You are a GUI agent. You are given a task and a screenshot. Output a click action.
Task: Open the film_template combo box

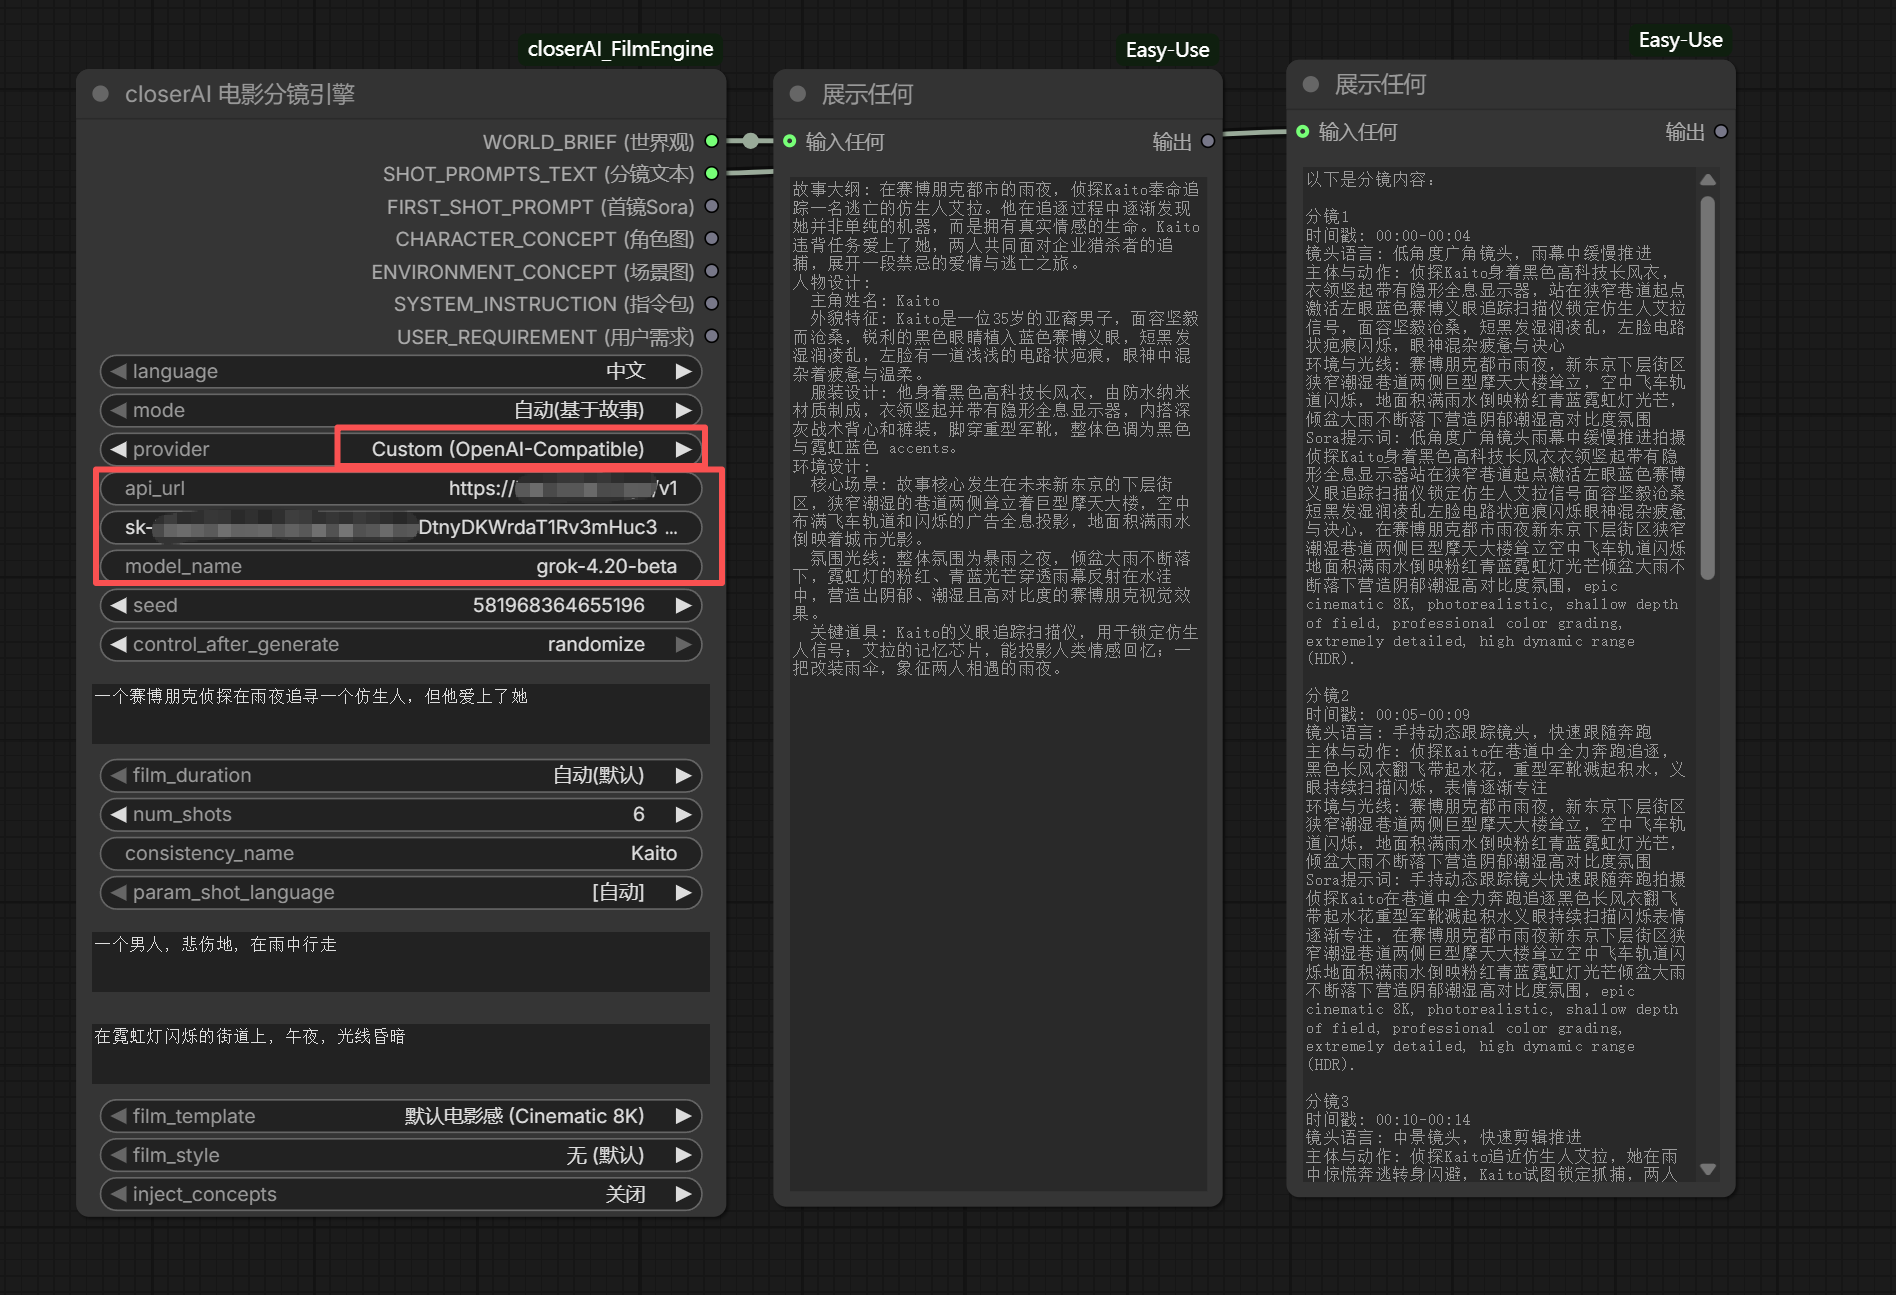pyautogui.click(x=400, y=1116)
